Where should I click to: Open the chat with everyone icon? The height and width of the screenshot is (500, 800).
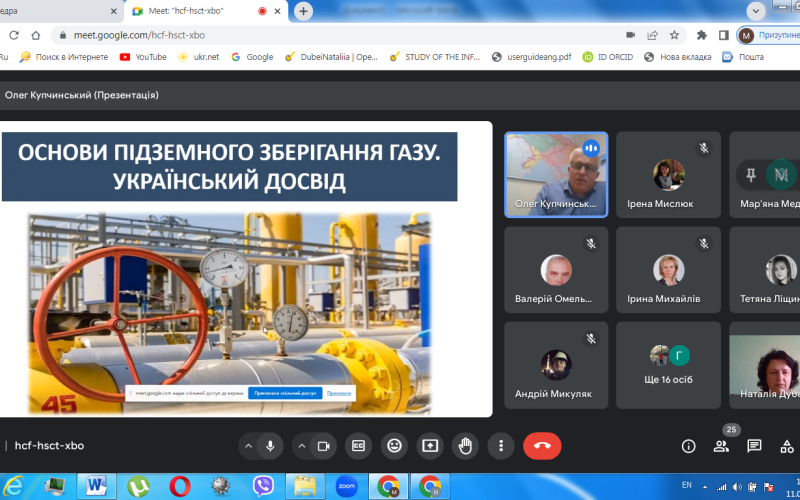coord(754,446)
